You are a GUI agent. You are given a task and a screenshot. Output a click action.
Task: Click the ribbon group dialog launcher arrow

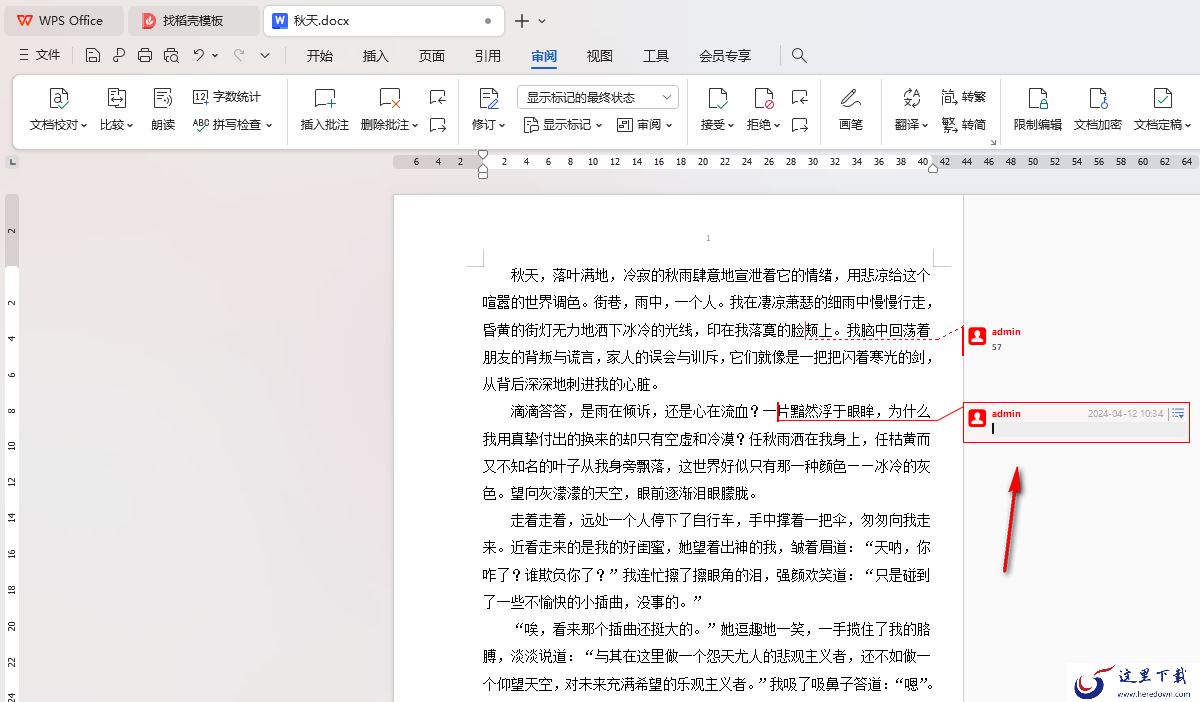[994, 143]
